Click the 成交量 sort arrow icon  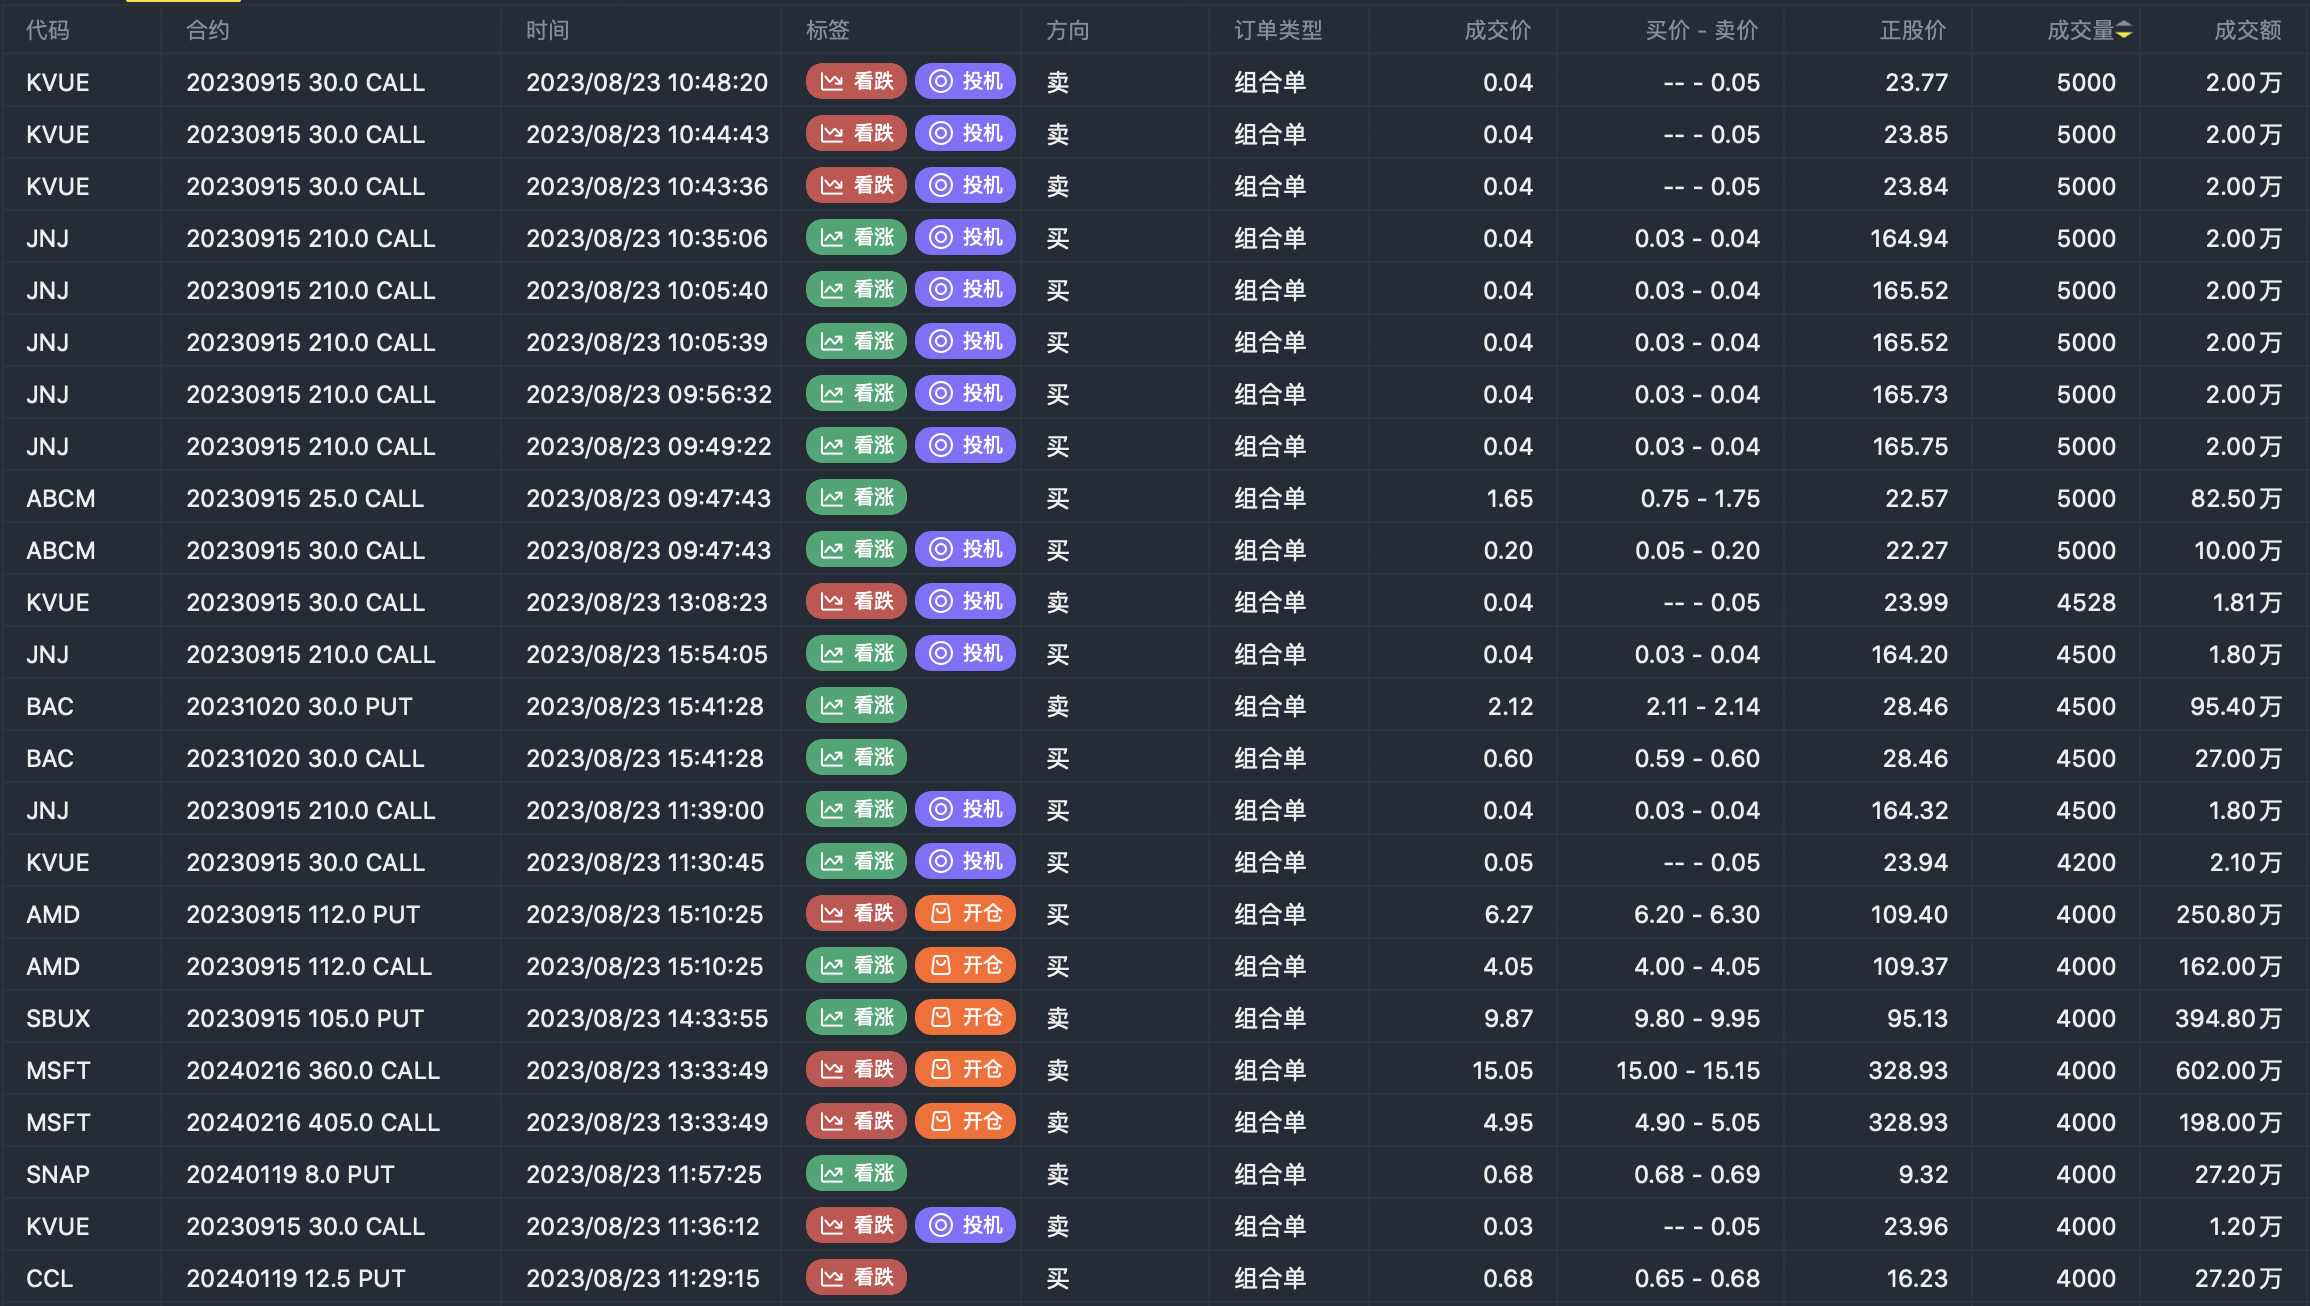point(2124,31)
